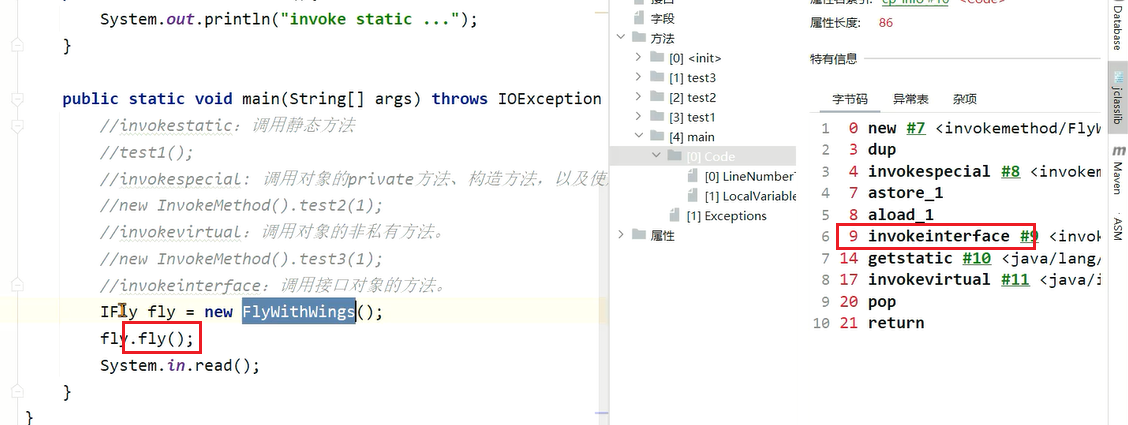
Task: Click the commented //test1(); line
Action: [147, 152]
